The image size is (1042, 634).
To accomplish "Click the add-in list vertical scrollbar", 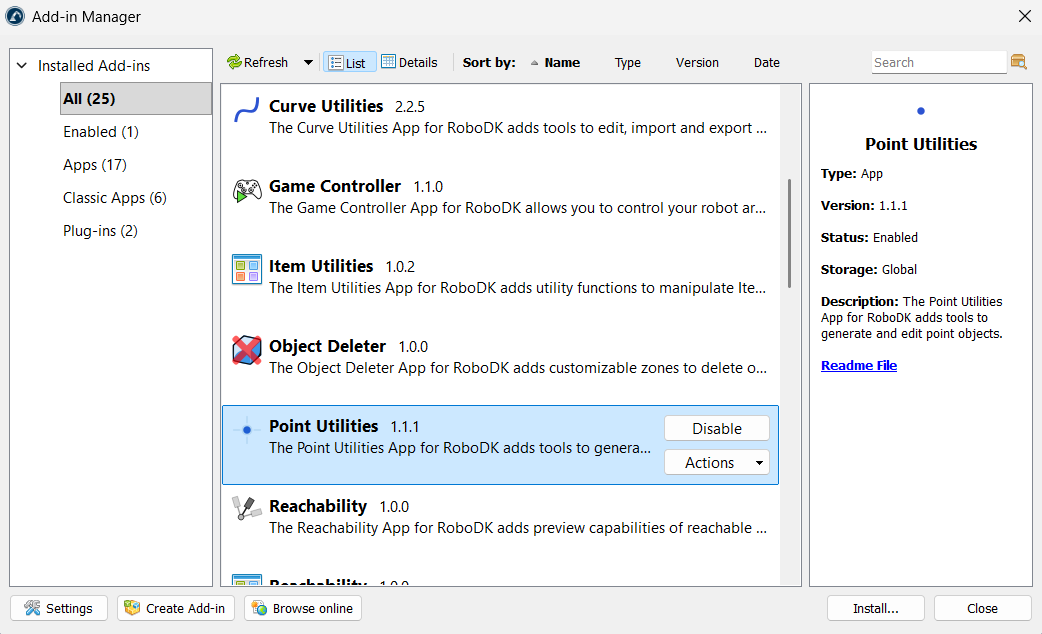I will click(789, 233).
